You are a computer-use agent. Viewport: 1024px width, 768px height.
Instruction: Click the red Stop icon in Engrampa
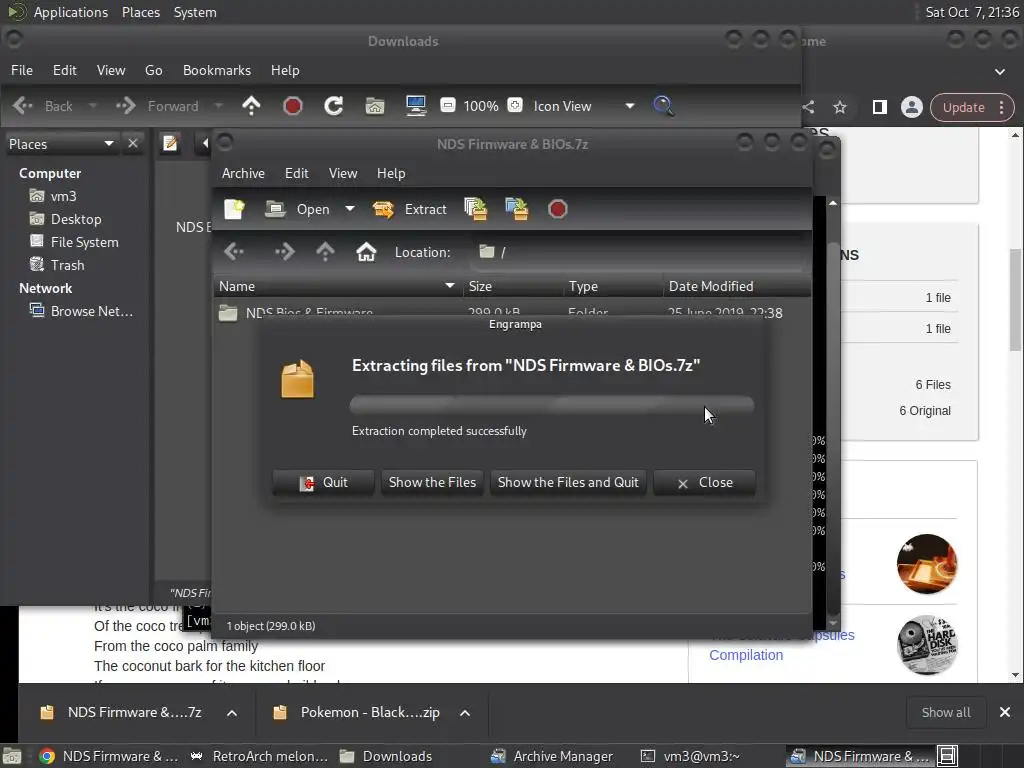[x=558, y=209]
